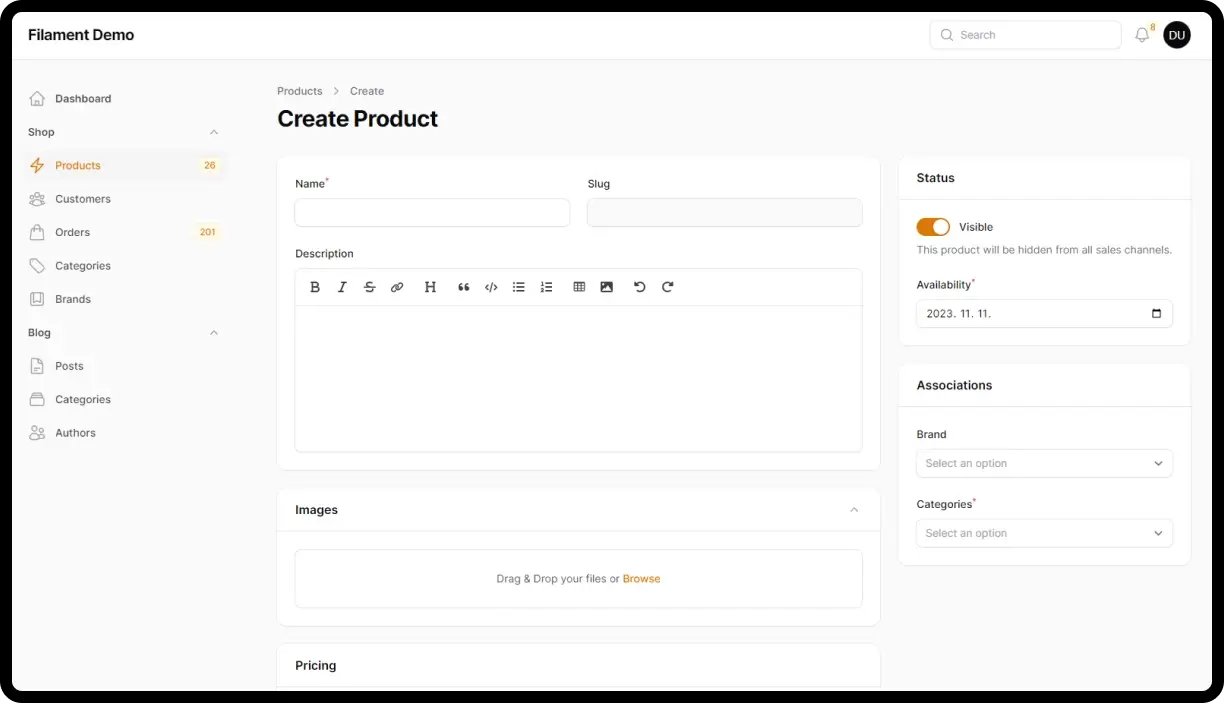This screenshot has width=1224, height=703.
Task: Focus the Name input field
Action: 432,212
